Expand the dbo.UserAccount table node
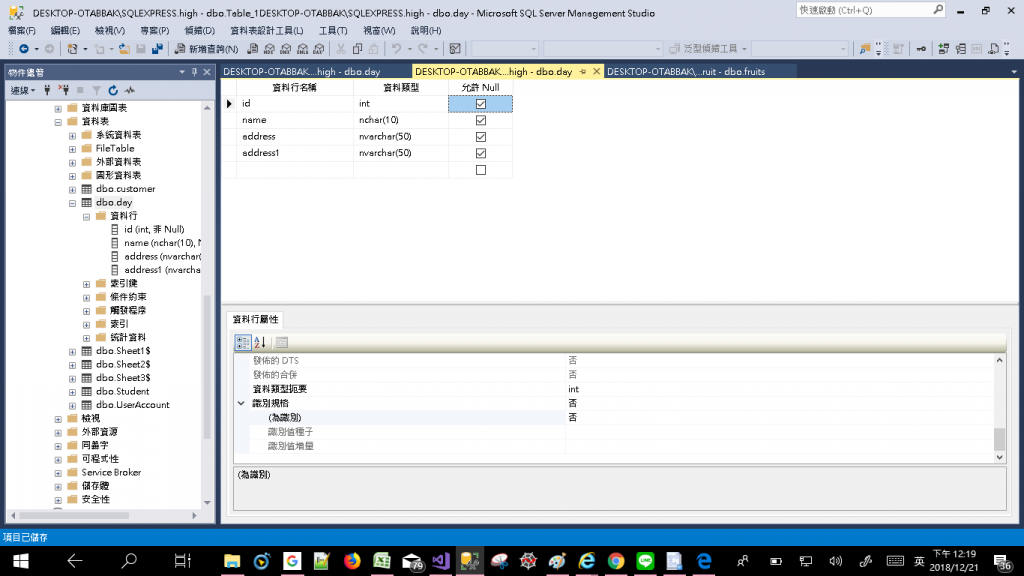 click(x=72, y=406)
